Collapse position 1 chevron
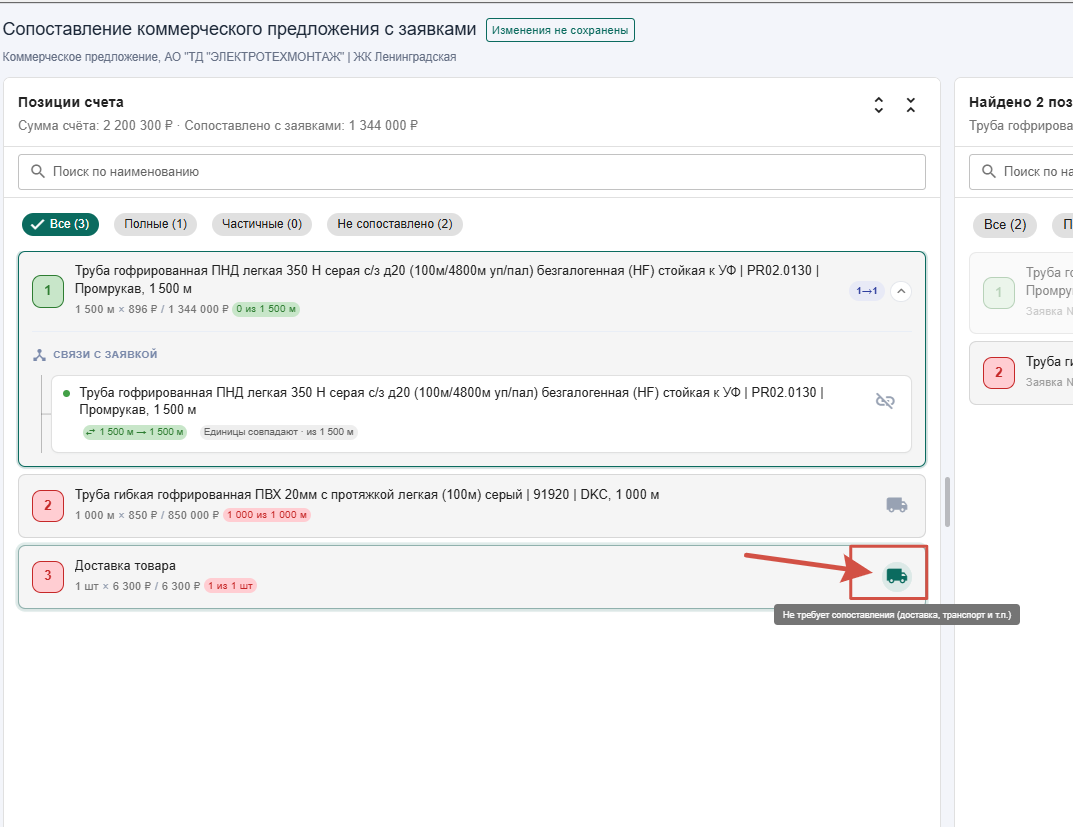The image size is (1073, 827). coord(901,291)
